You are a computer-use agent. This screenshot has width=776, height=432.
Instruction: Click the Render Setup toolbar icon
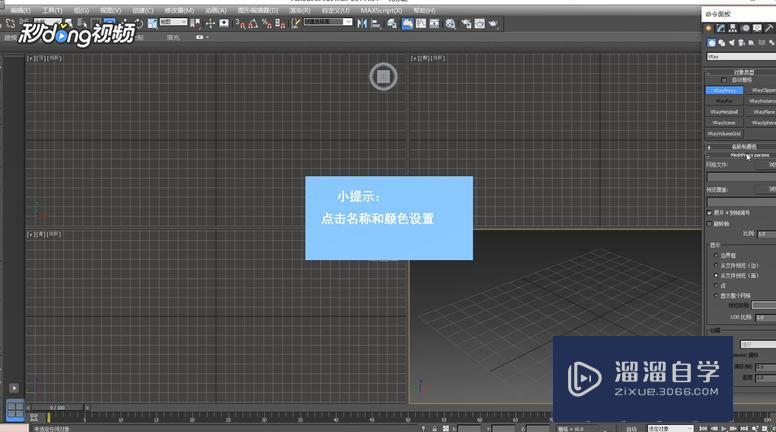point(466,23)
